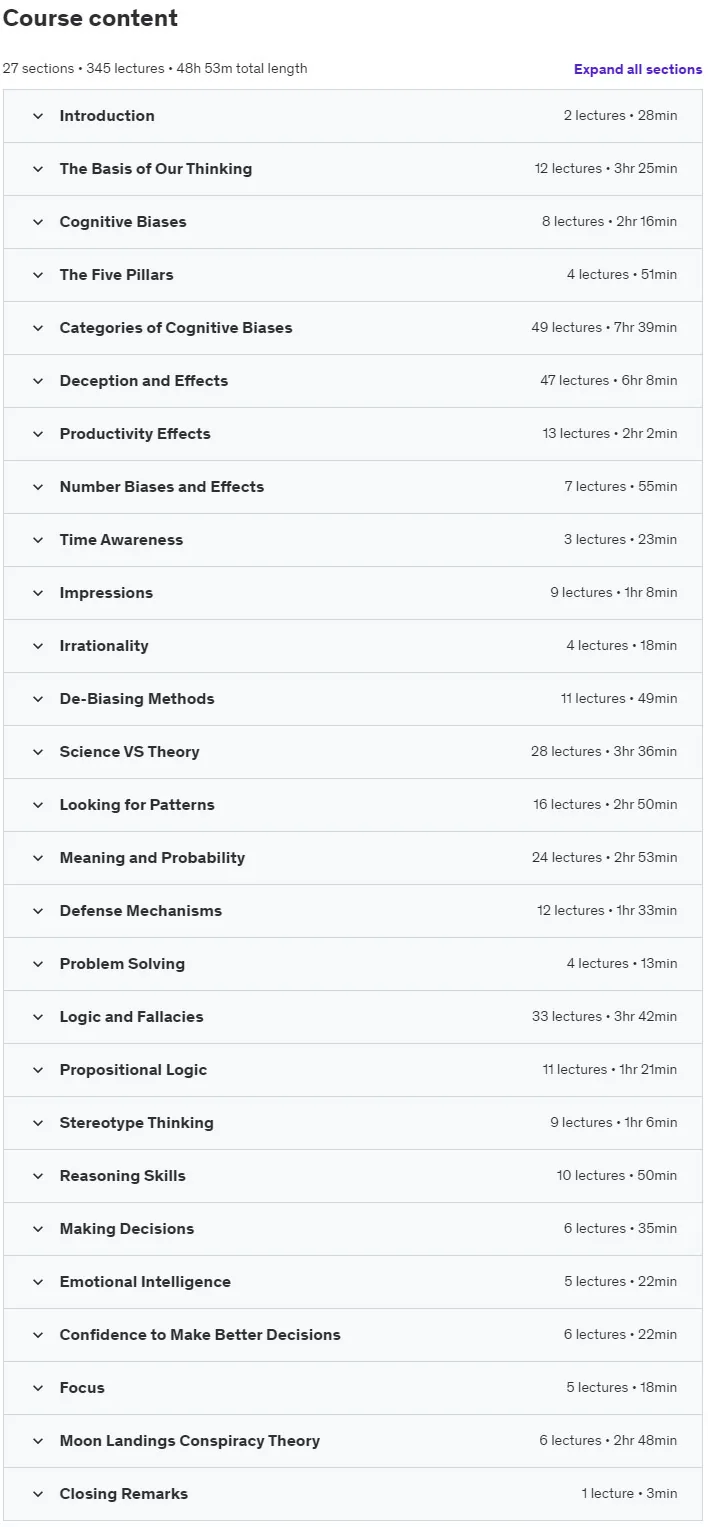Open Productivity Effects section title
Screen dimensions: 708x1527
135,434
